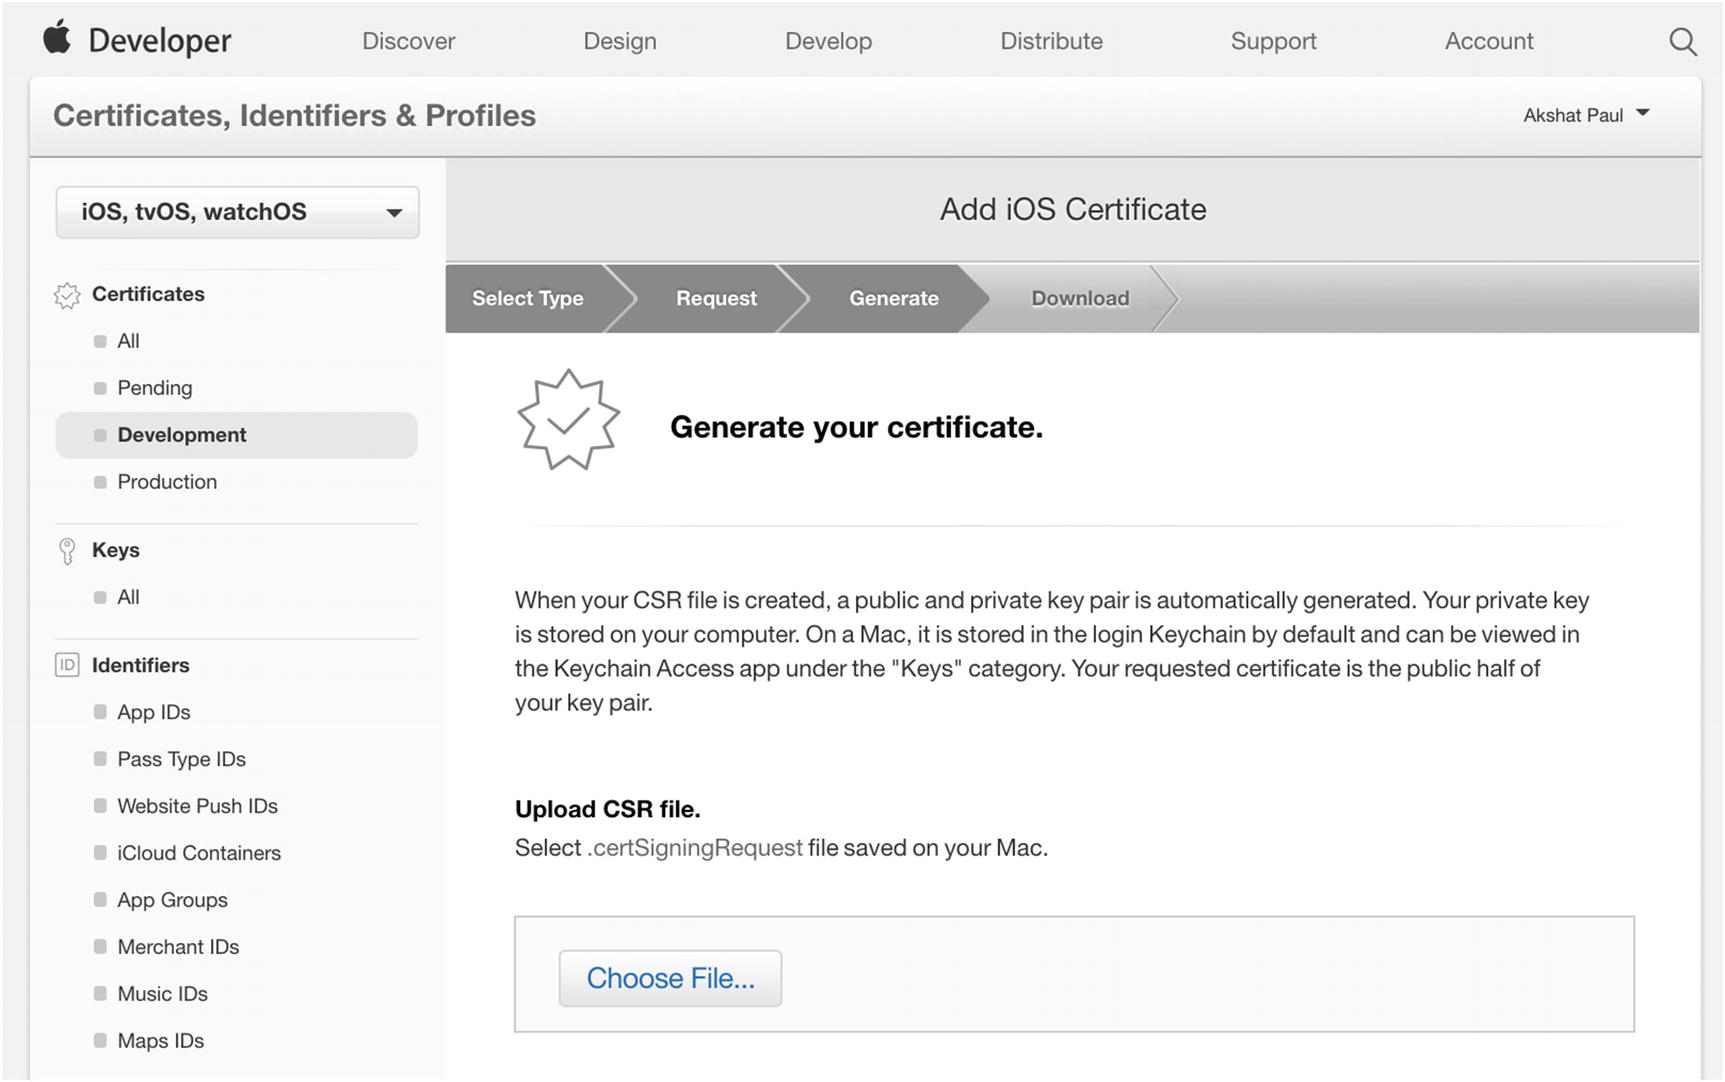
Task: Click the Identifiers ID badge icon
Action: (67, 666)
